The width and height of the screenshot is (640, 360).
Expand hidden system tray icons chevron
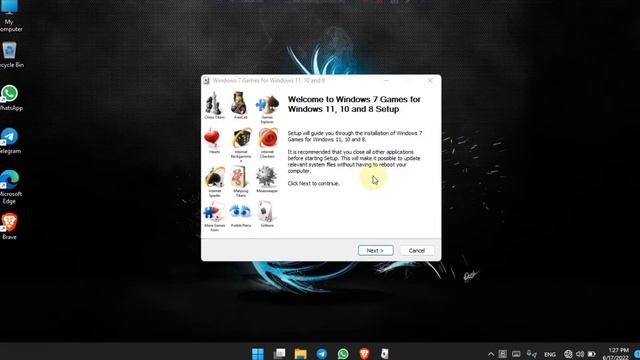(x=491, y=354)
